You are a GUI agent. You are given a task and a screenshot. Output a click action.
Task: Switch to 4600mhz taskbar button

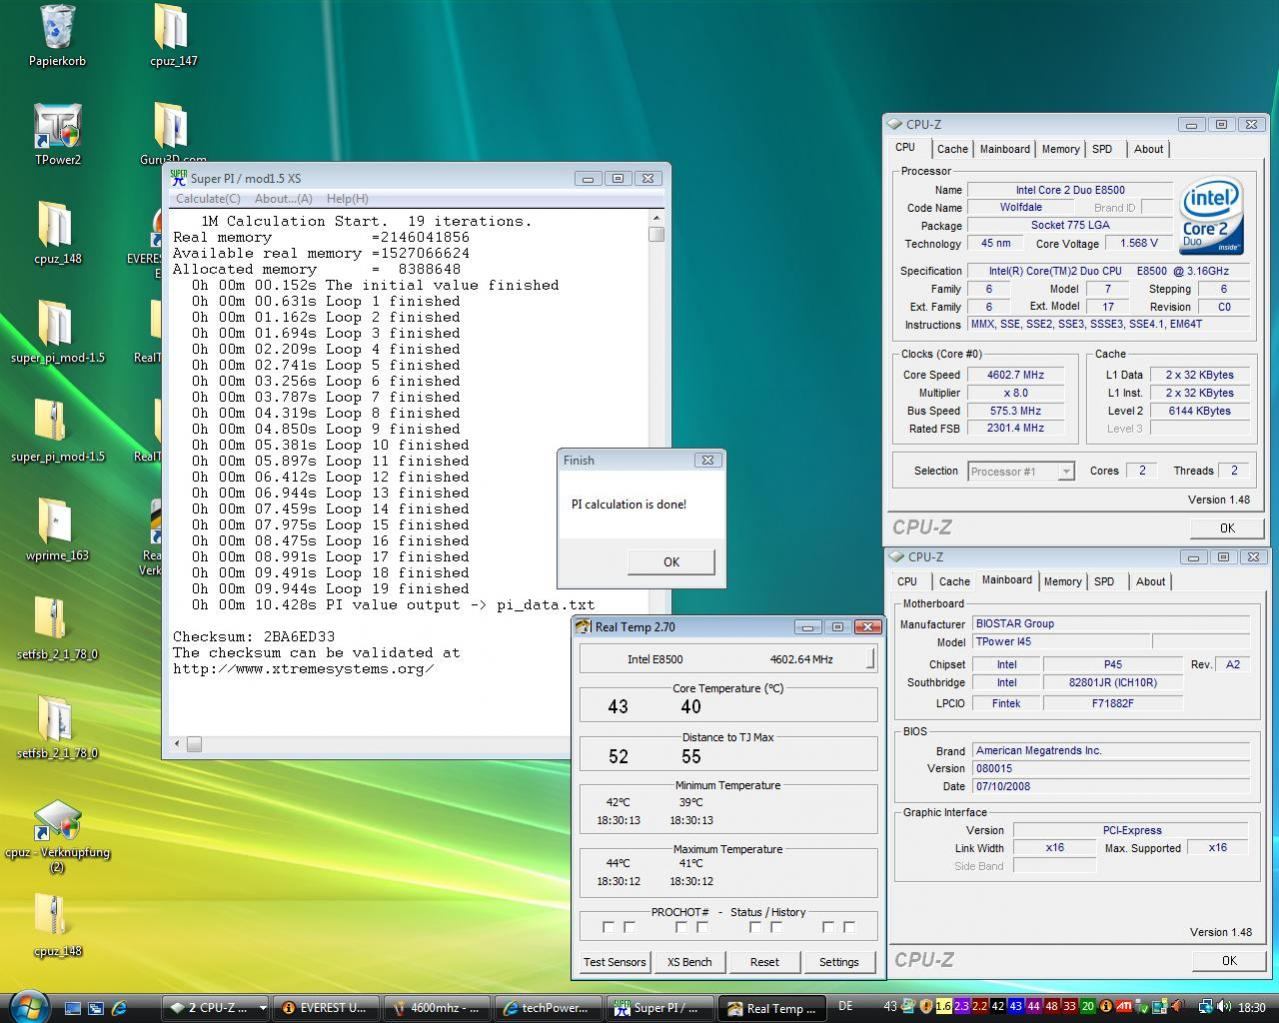(438, 1008)
